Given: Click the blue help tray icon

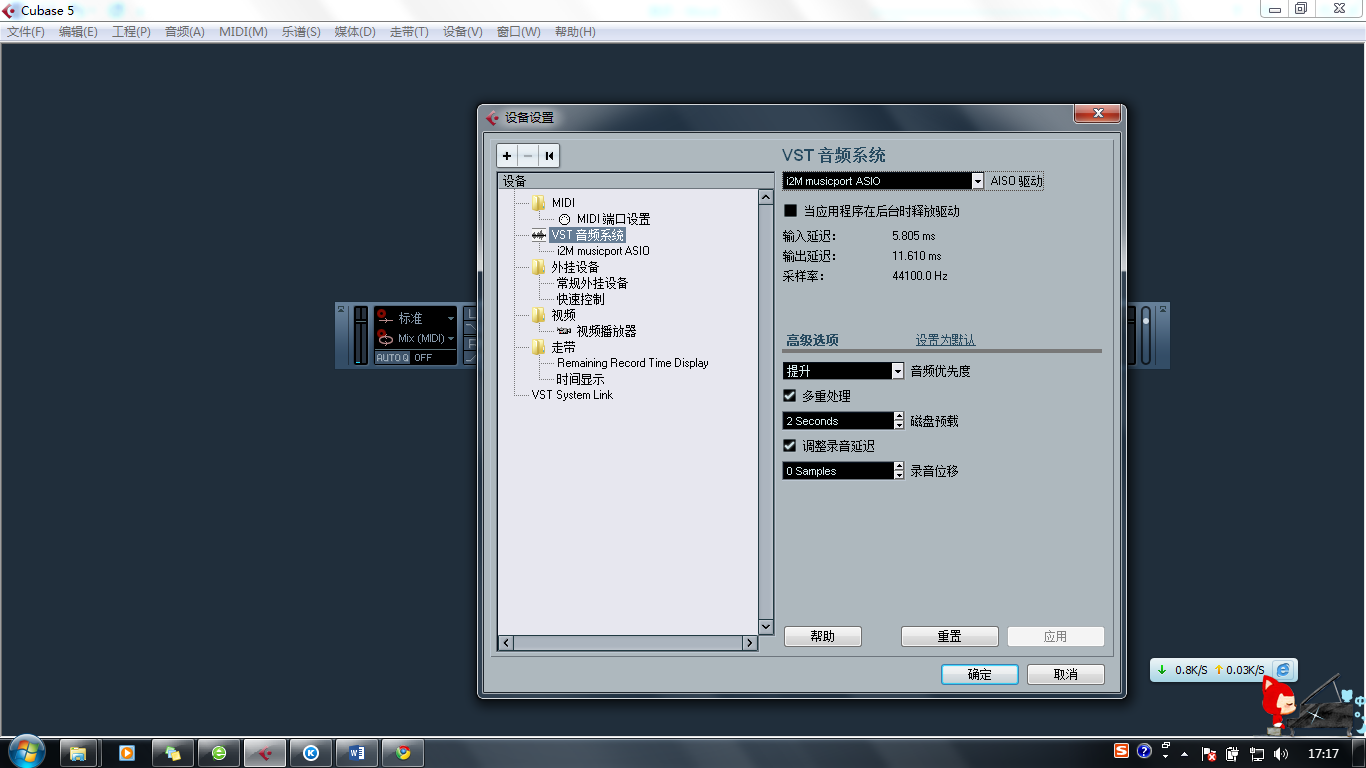Looking at the screenshot, I should [1144, 751].
